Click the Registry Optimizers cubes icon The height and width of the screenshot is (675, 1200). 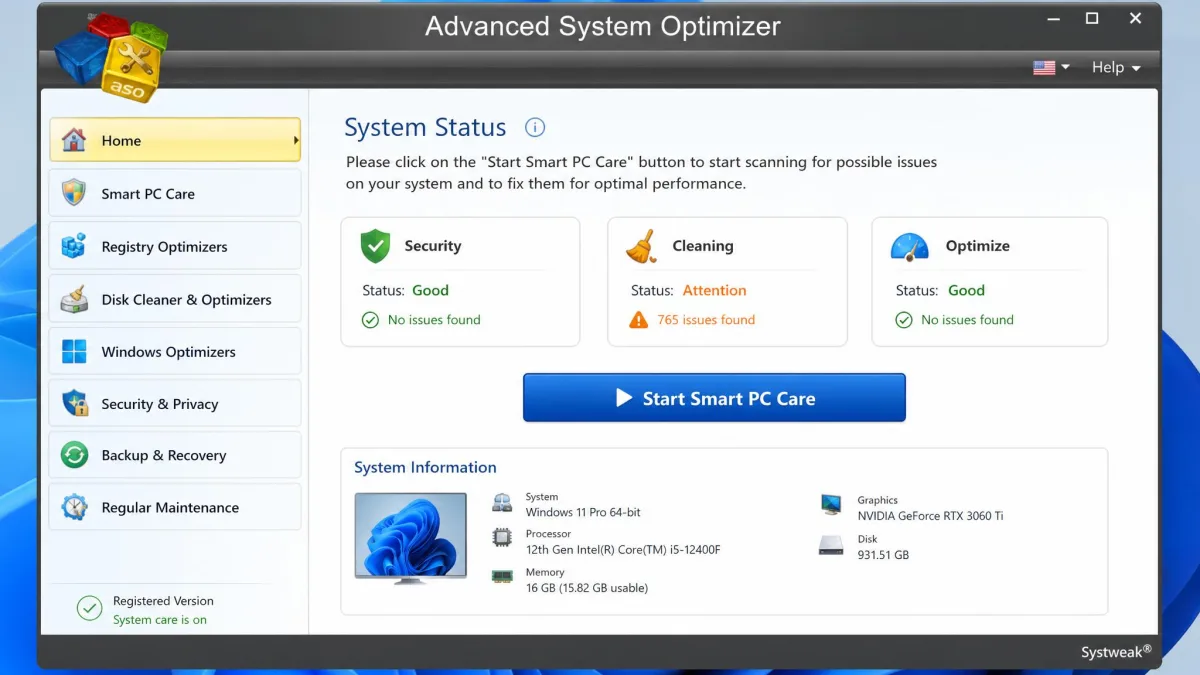[x=74, y=246]
